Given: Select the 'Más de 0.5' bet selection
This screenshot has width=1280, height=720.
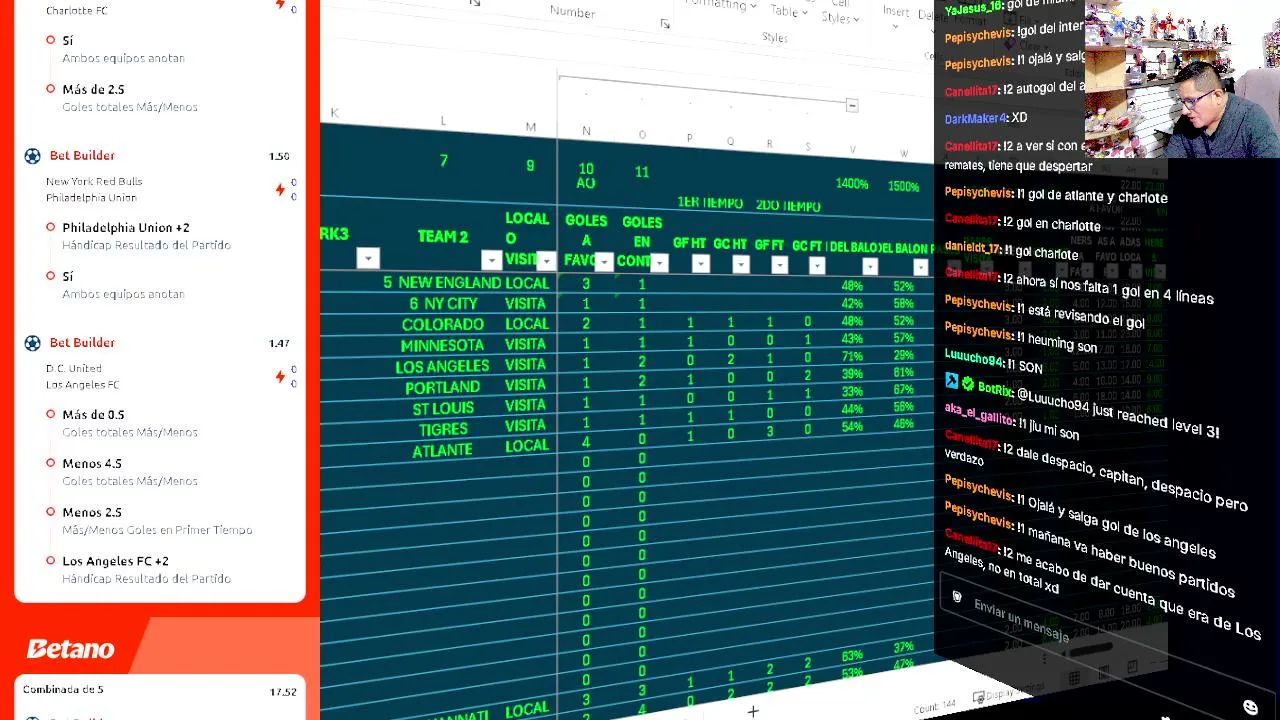Looking at the screenshot, I should coord(93,415).
